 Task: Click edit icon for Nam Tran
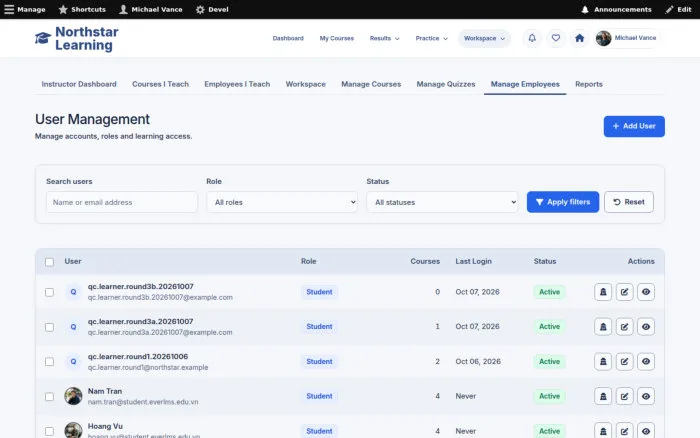click(x=624, y=396)
